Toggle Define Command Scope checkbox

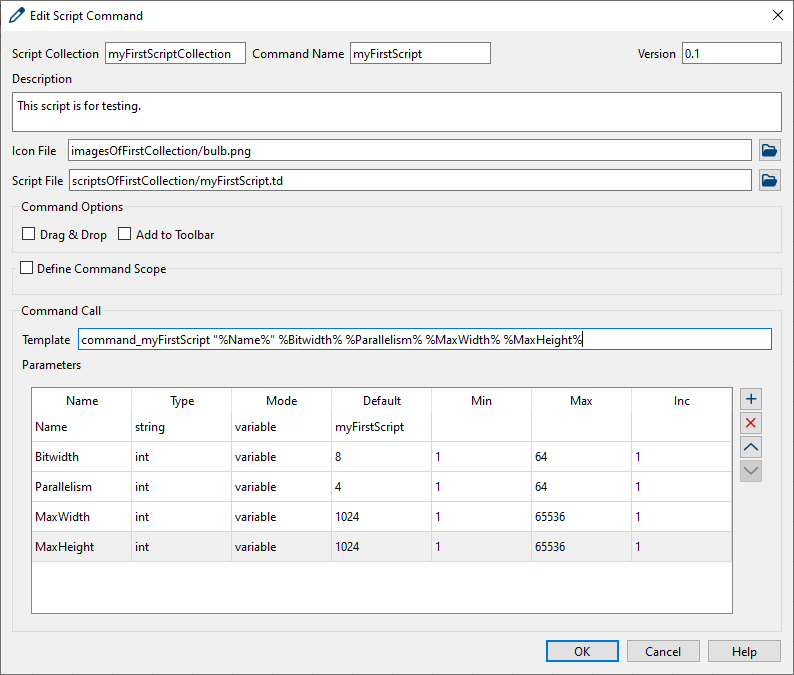coord(27,269)
